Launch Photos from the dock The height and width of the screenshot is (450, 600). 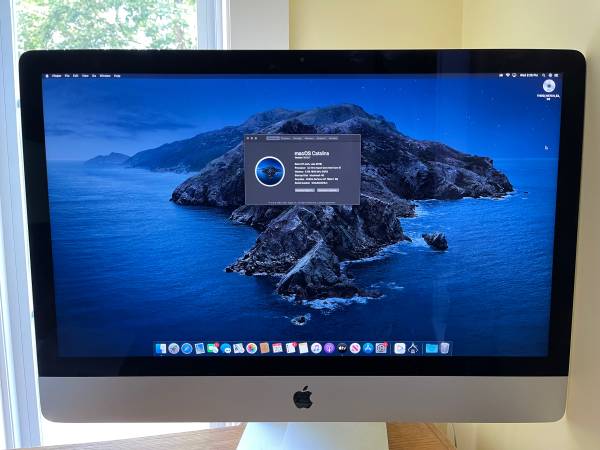[x=251, y=348]
